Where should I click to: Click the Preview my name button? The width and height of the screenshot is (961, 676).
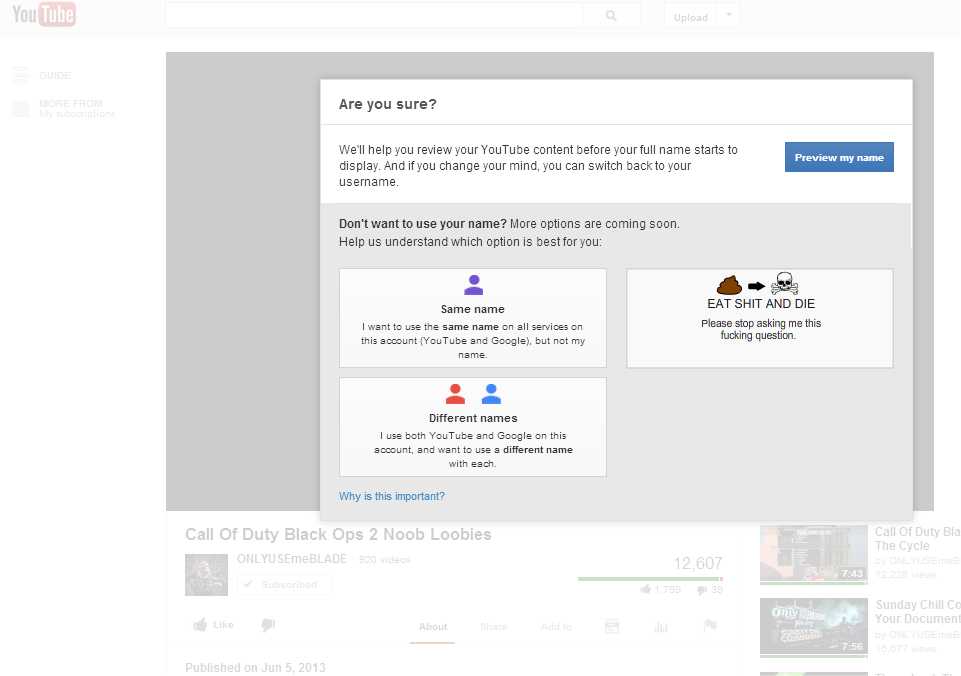(x=839, y=157)
